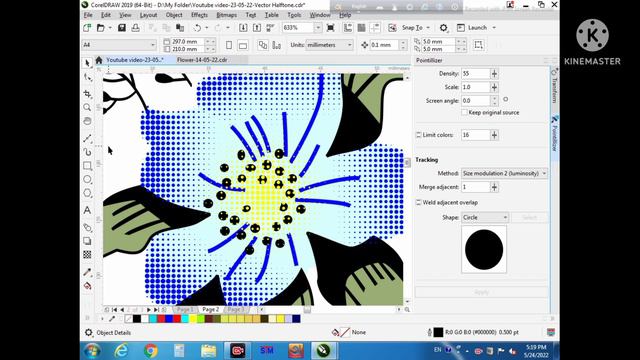This screenshot has width=640, height=360.
Task: Open Object Details gear in status bar
Action: (x=89, y=333)
